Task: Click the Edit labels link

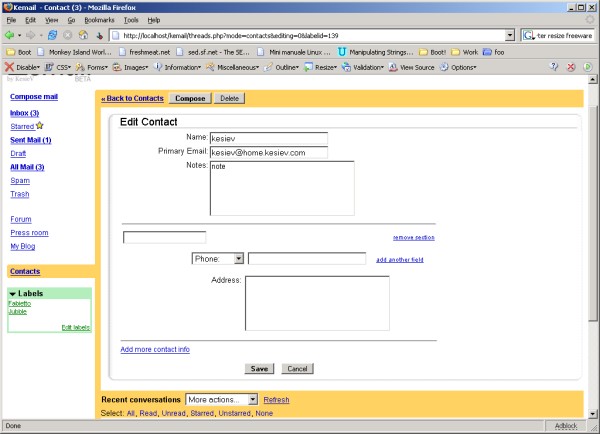Action: click(76, 327)
